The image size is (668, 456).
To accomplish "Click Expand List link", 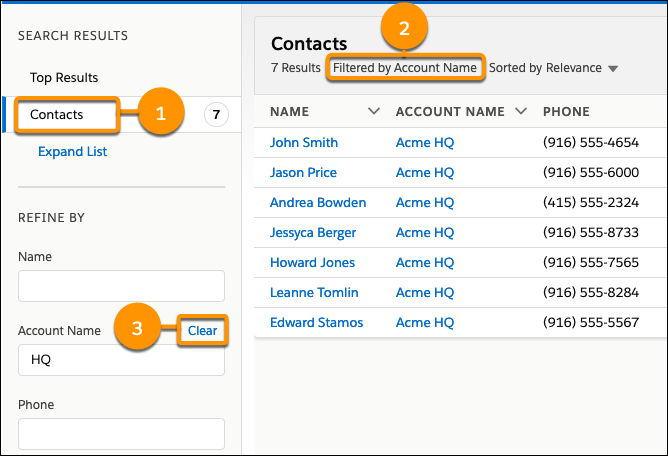I will 72,151.
